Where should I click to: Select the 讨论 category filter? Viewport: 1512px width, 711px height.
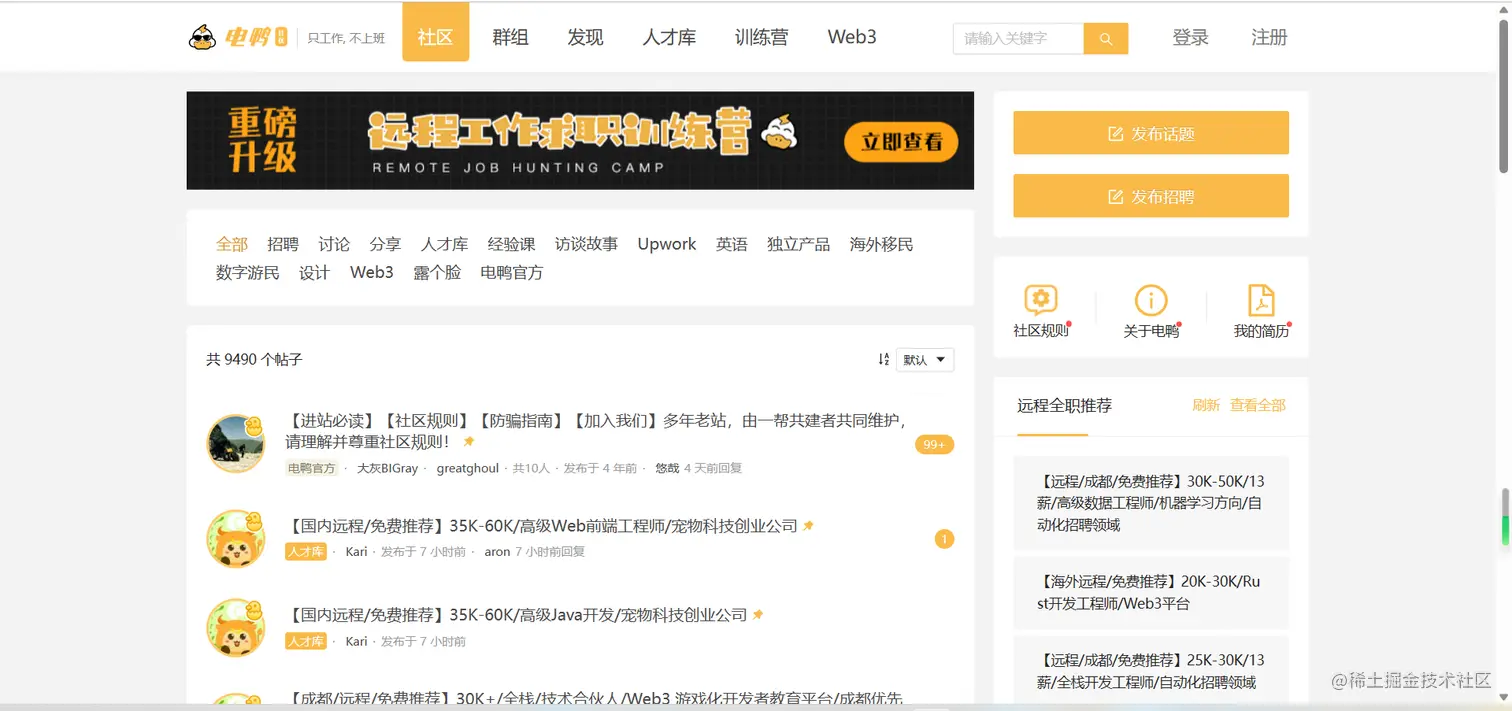point(334,244)
